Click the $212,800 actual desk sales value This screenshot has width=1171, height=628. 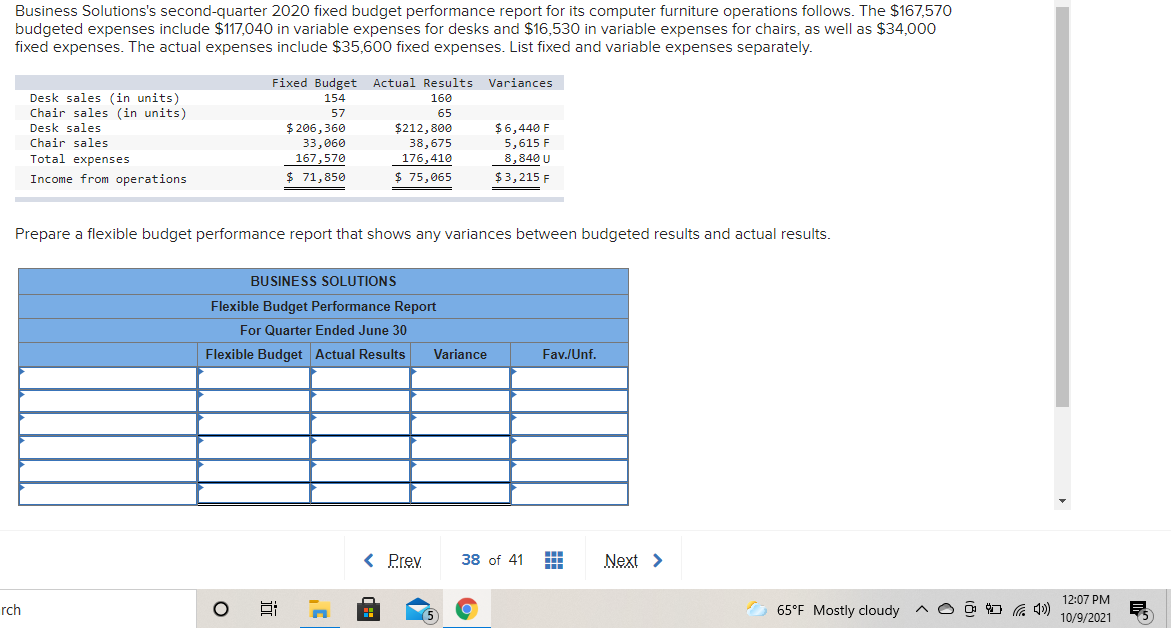(x=423, y=128)
